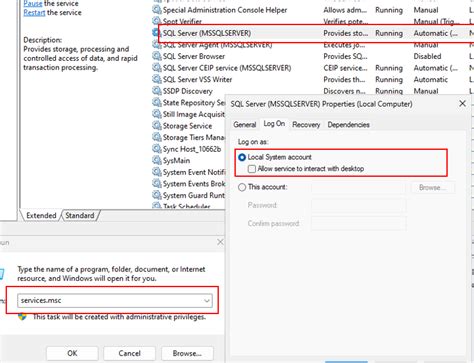This screenshot has height=363, width=474.
Task: Select the Storage Service row
Action: pos(189,126)
